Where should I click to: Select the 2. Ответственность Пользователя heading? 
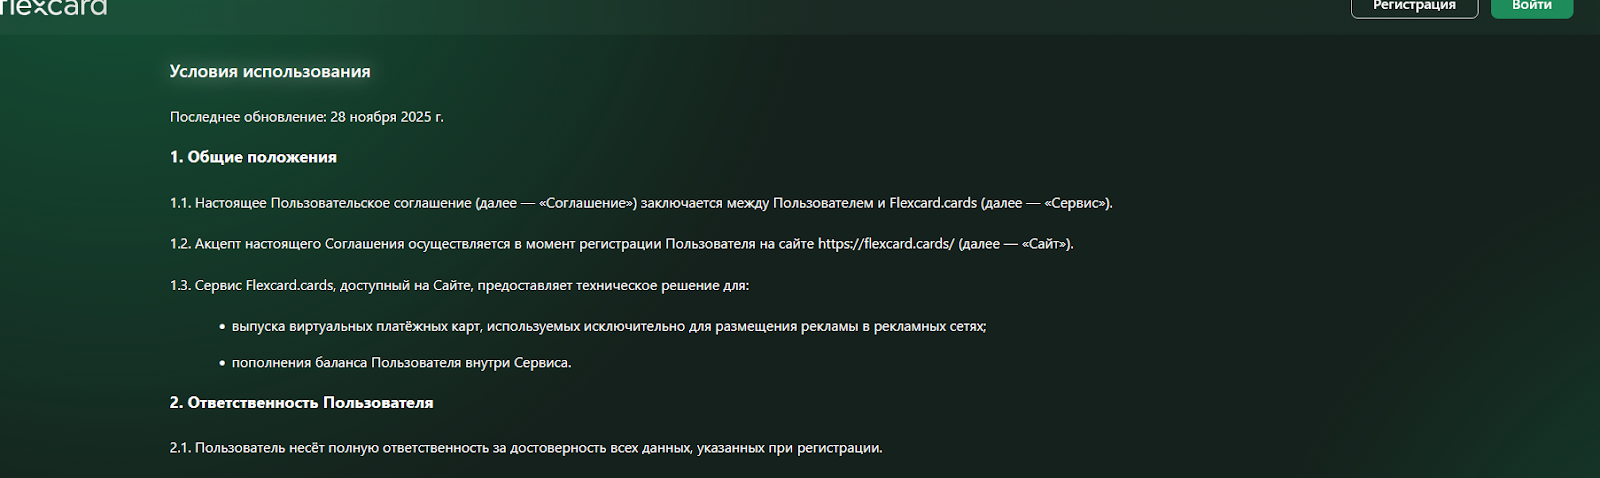point(301,403)
